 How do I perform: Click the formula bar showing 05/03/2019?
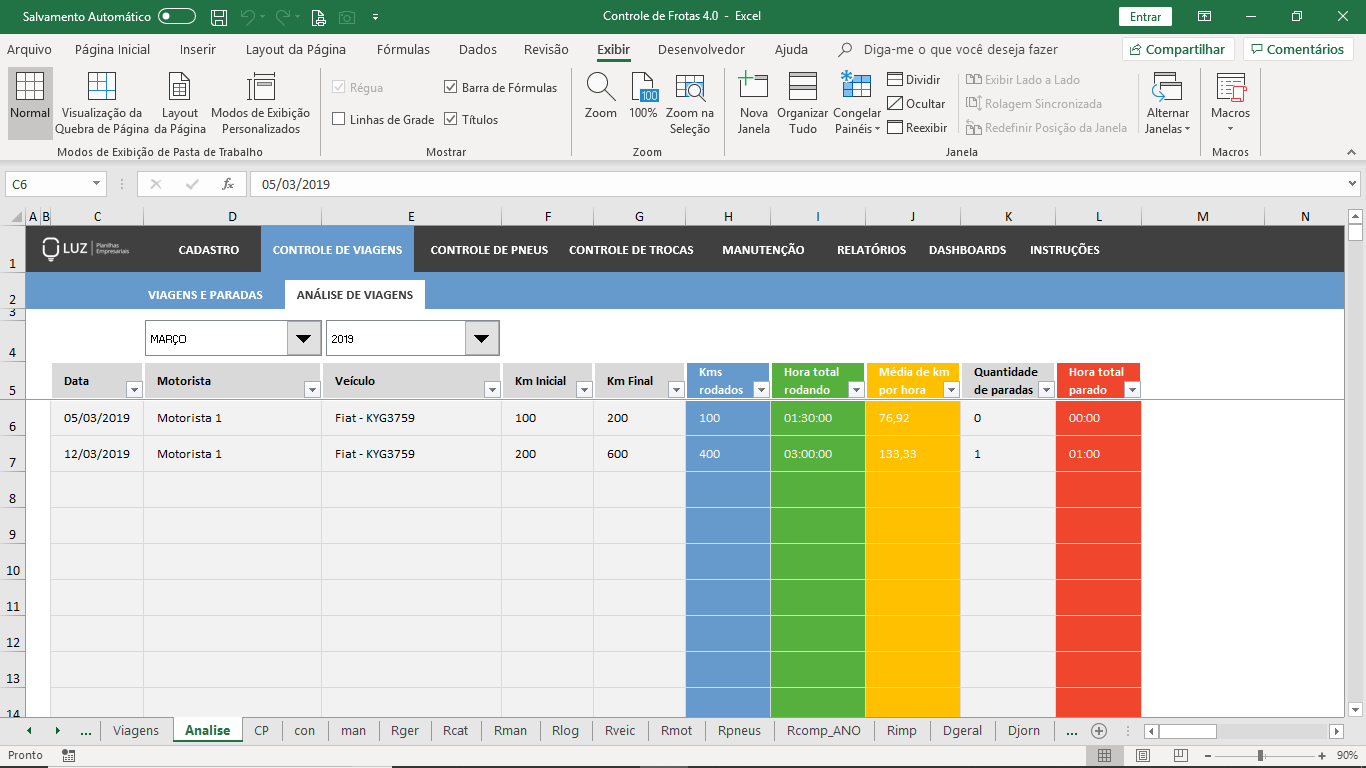(804, 184)
